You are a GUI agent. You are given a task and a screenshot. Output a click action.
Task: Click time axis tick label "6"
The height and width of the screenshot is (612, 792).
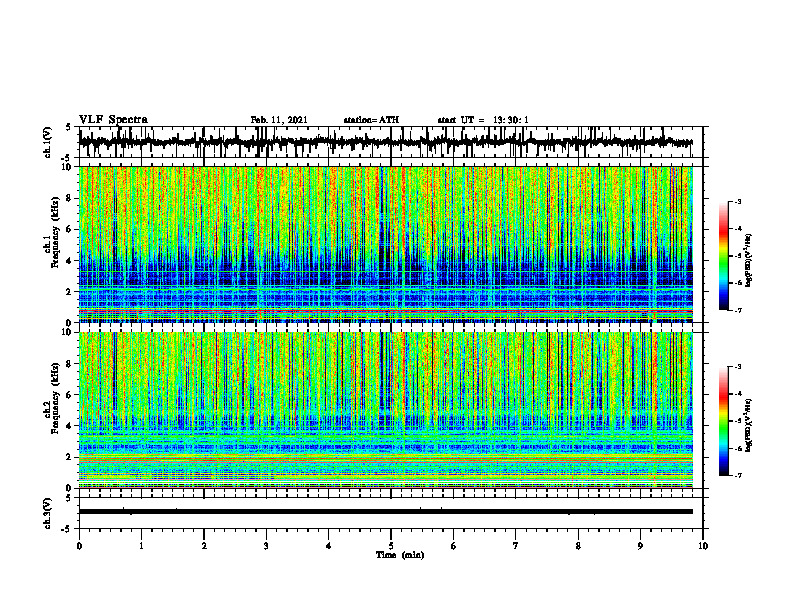point(454,546)
